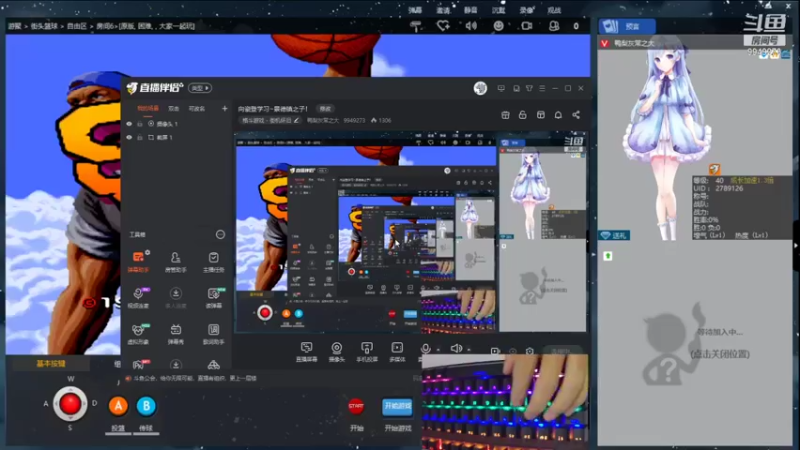Expand the mode pill button beside 直播伴侣 logo

click(200, 88)
